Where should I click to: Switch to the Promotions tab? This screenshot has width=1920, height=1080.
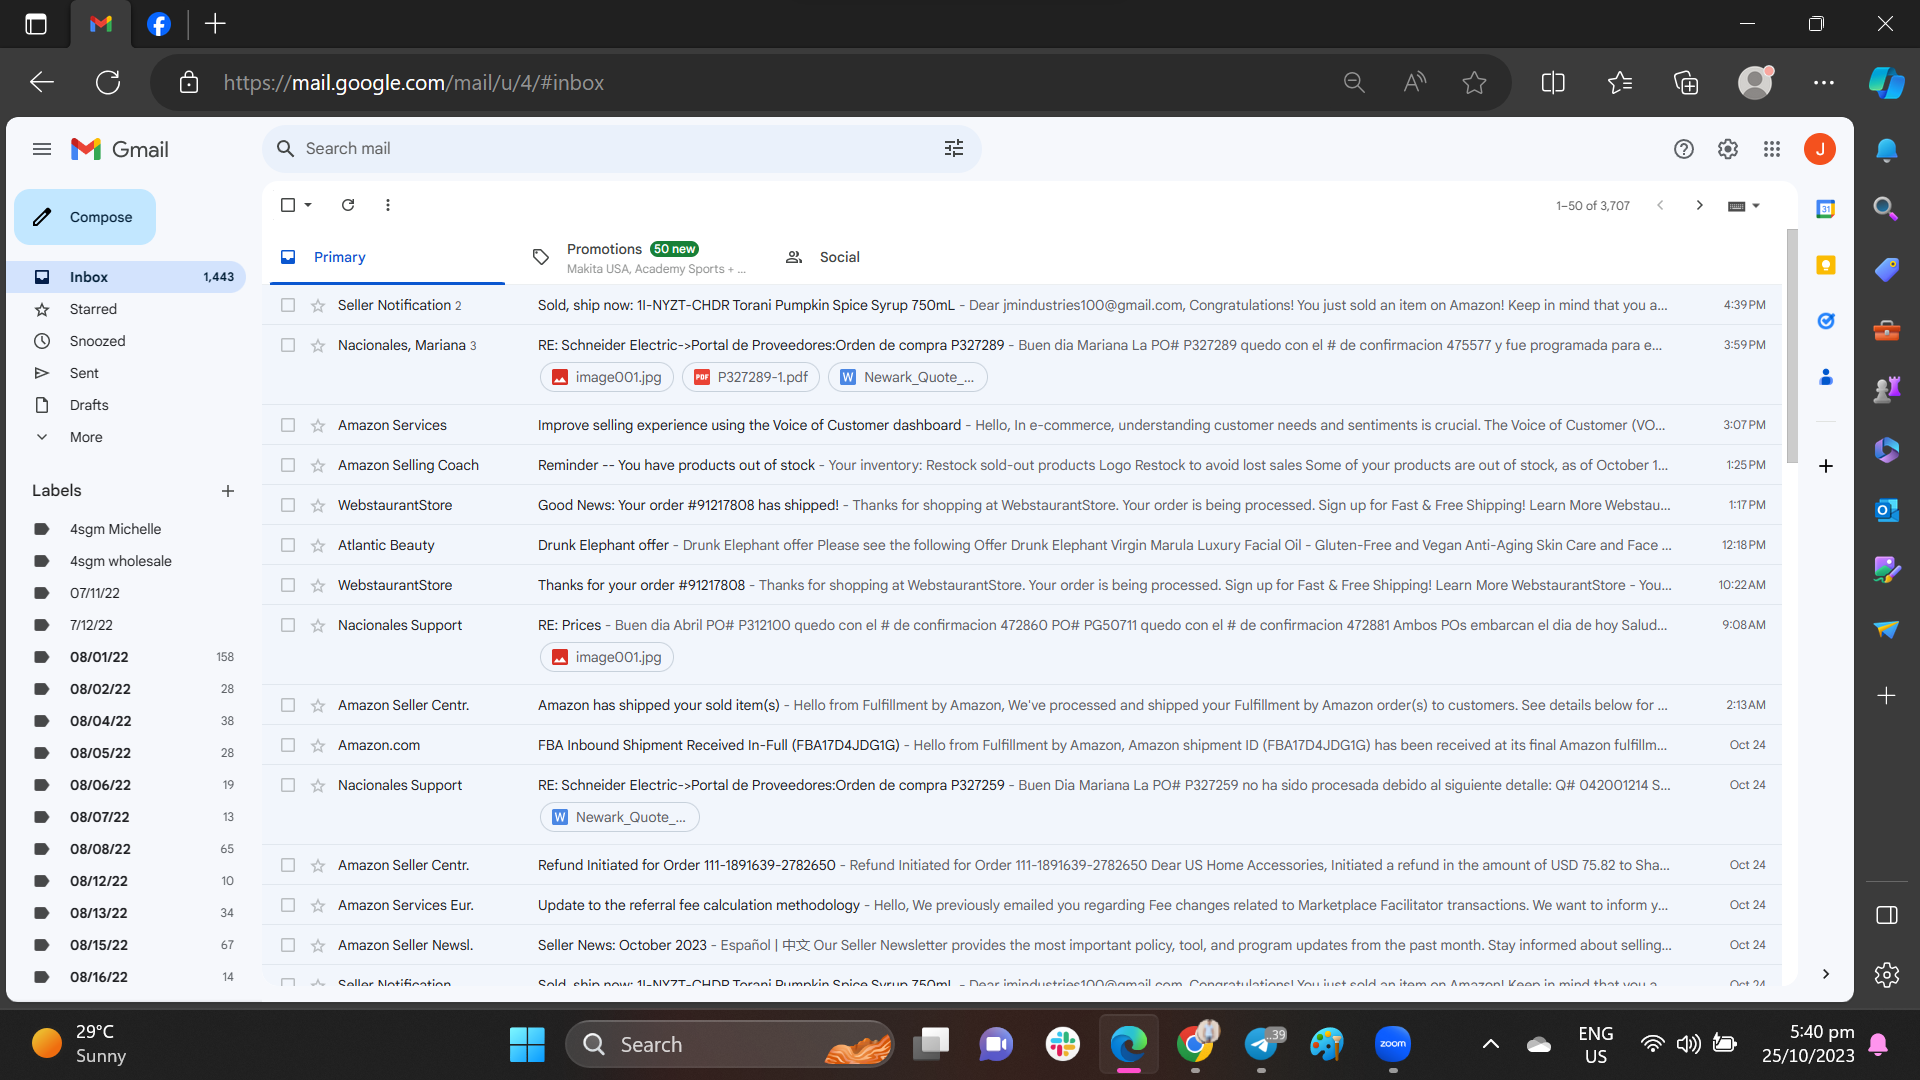click(x=640, y=257)
